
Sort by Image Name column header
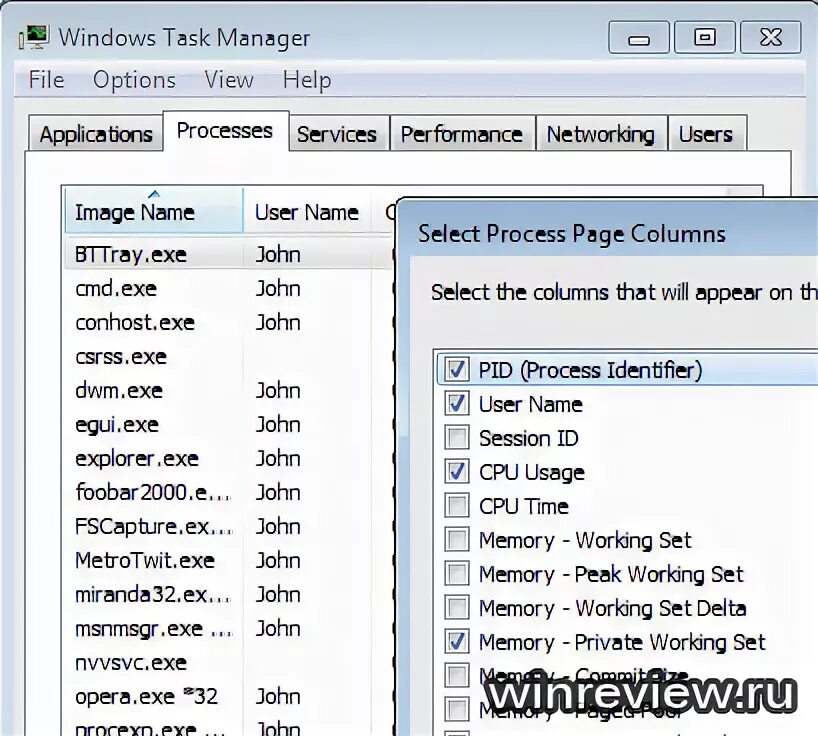154,211
